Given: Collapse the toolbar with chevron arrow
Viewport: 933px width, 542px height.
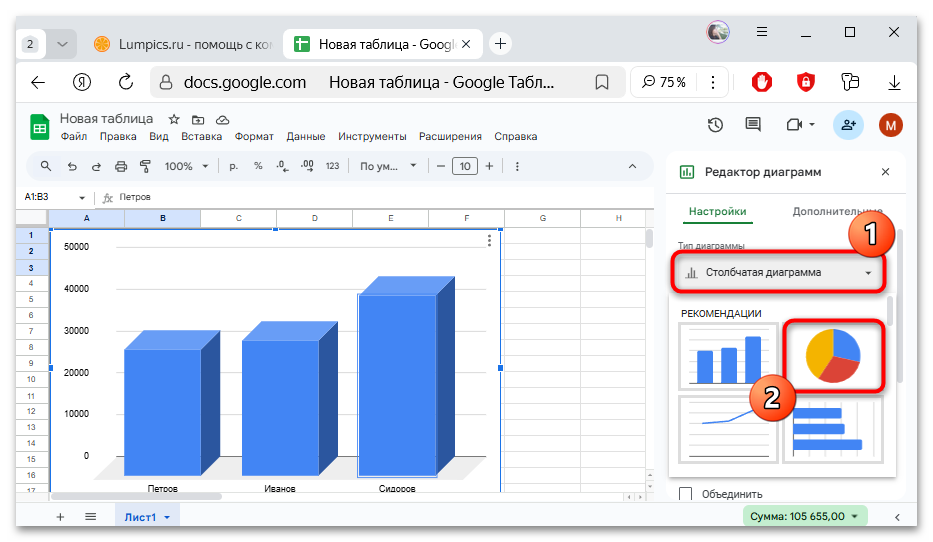Looking at the screenshot, I should (631, 166).
